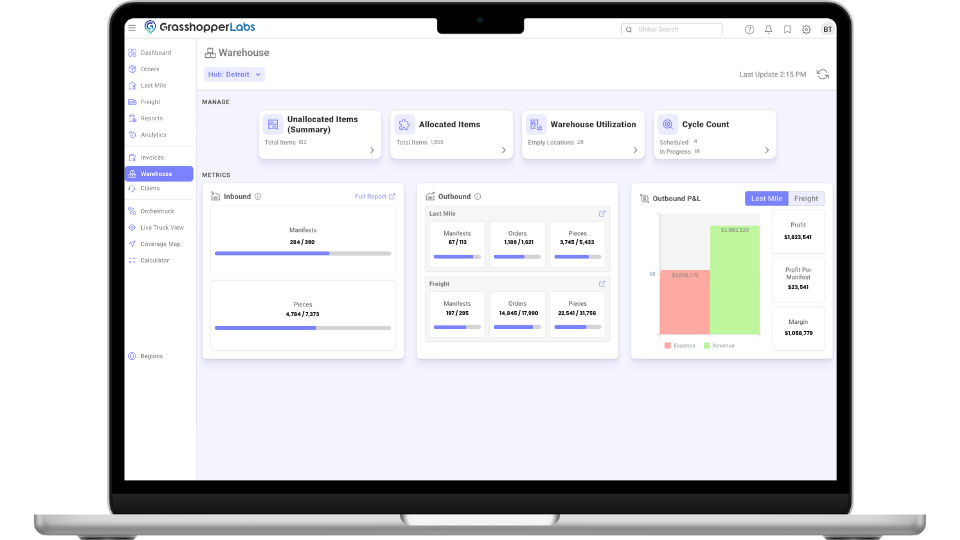This screenshot has height=540, width=960.
Task: Open Freight section external link icon
Action: point(602,284)
